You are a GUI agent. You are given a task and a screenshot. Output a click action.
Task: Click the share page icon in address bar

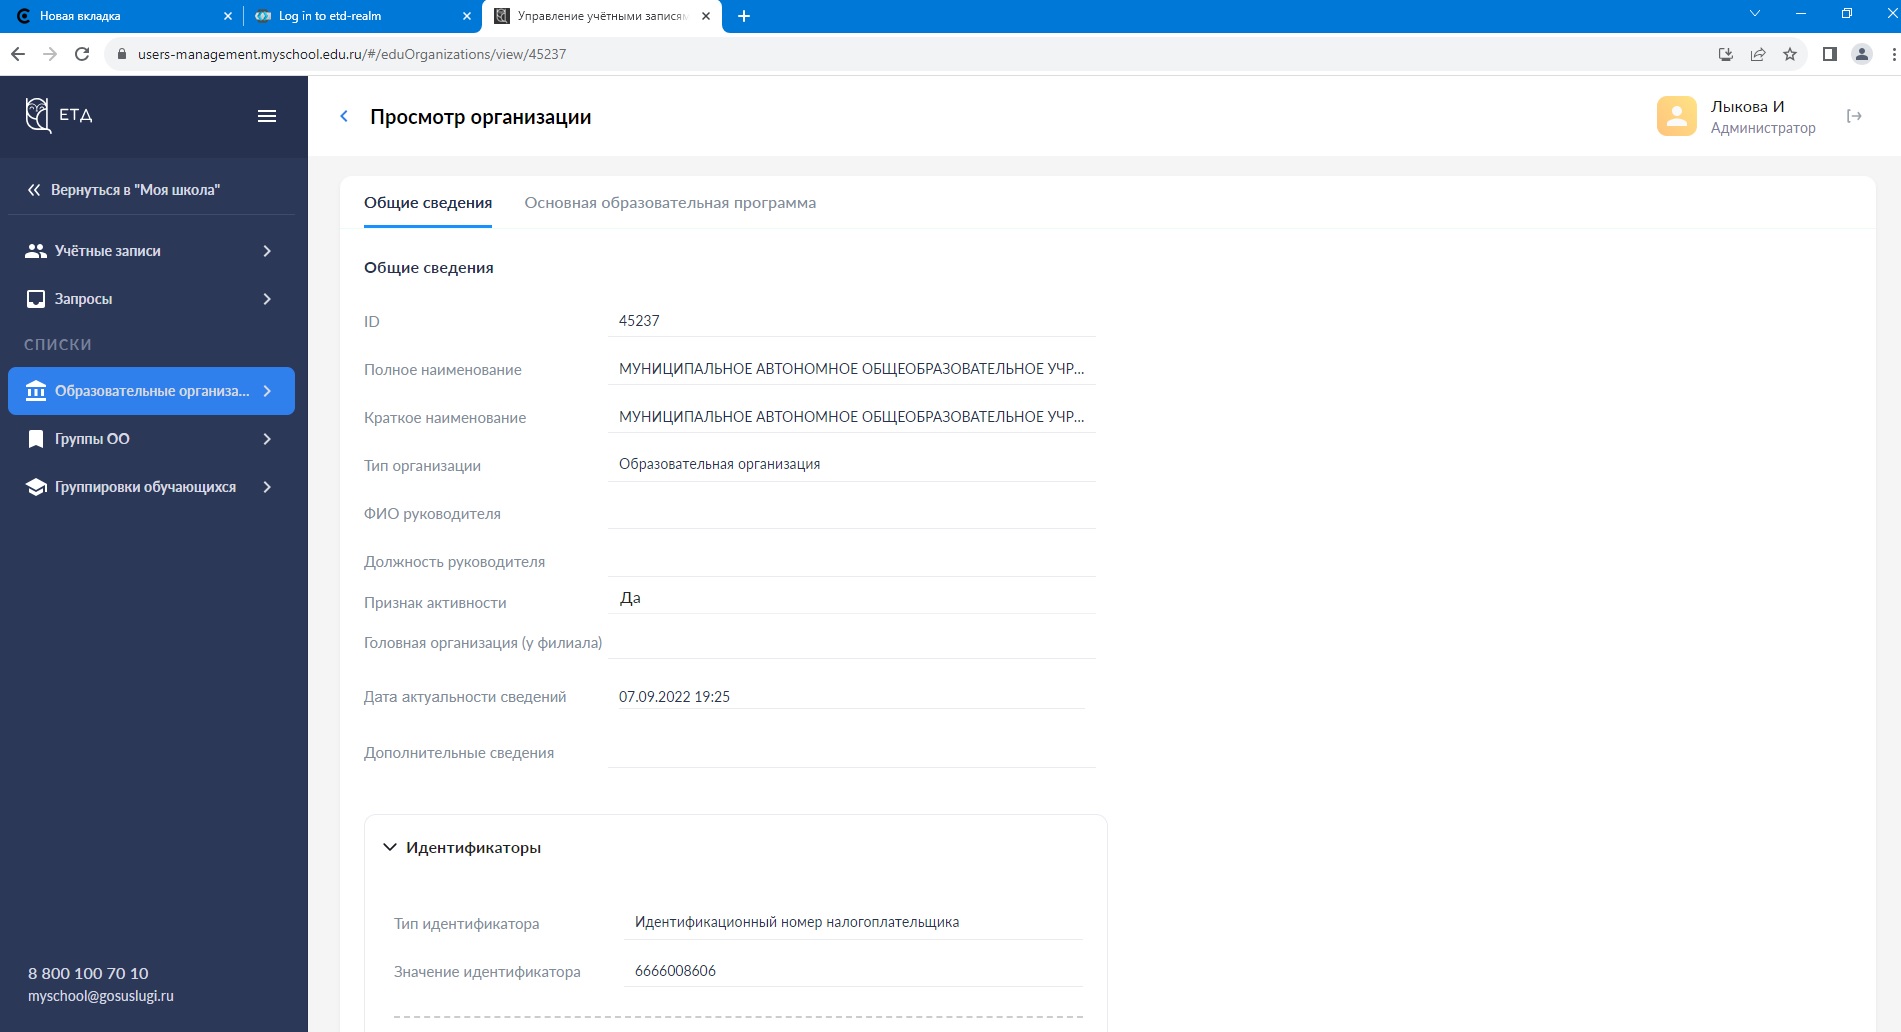[x=1758, y=54]
